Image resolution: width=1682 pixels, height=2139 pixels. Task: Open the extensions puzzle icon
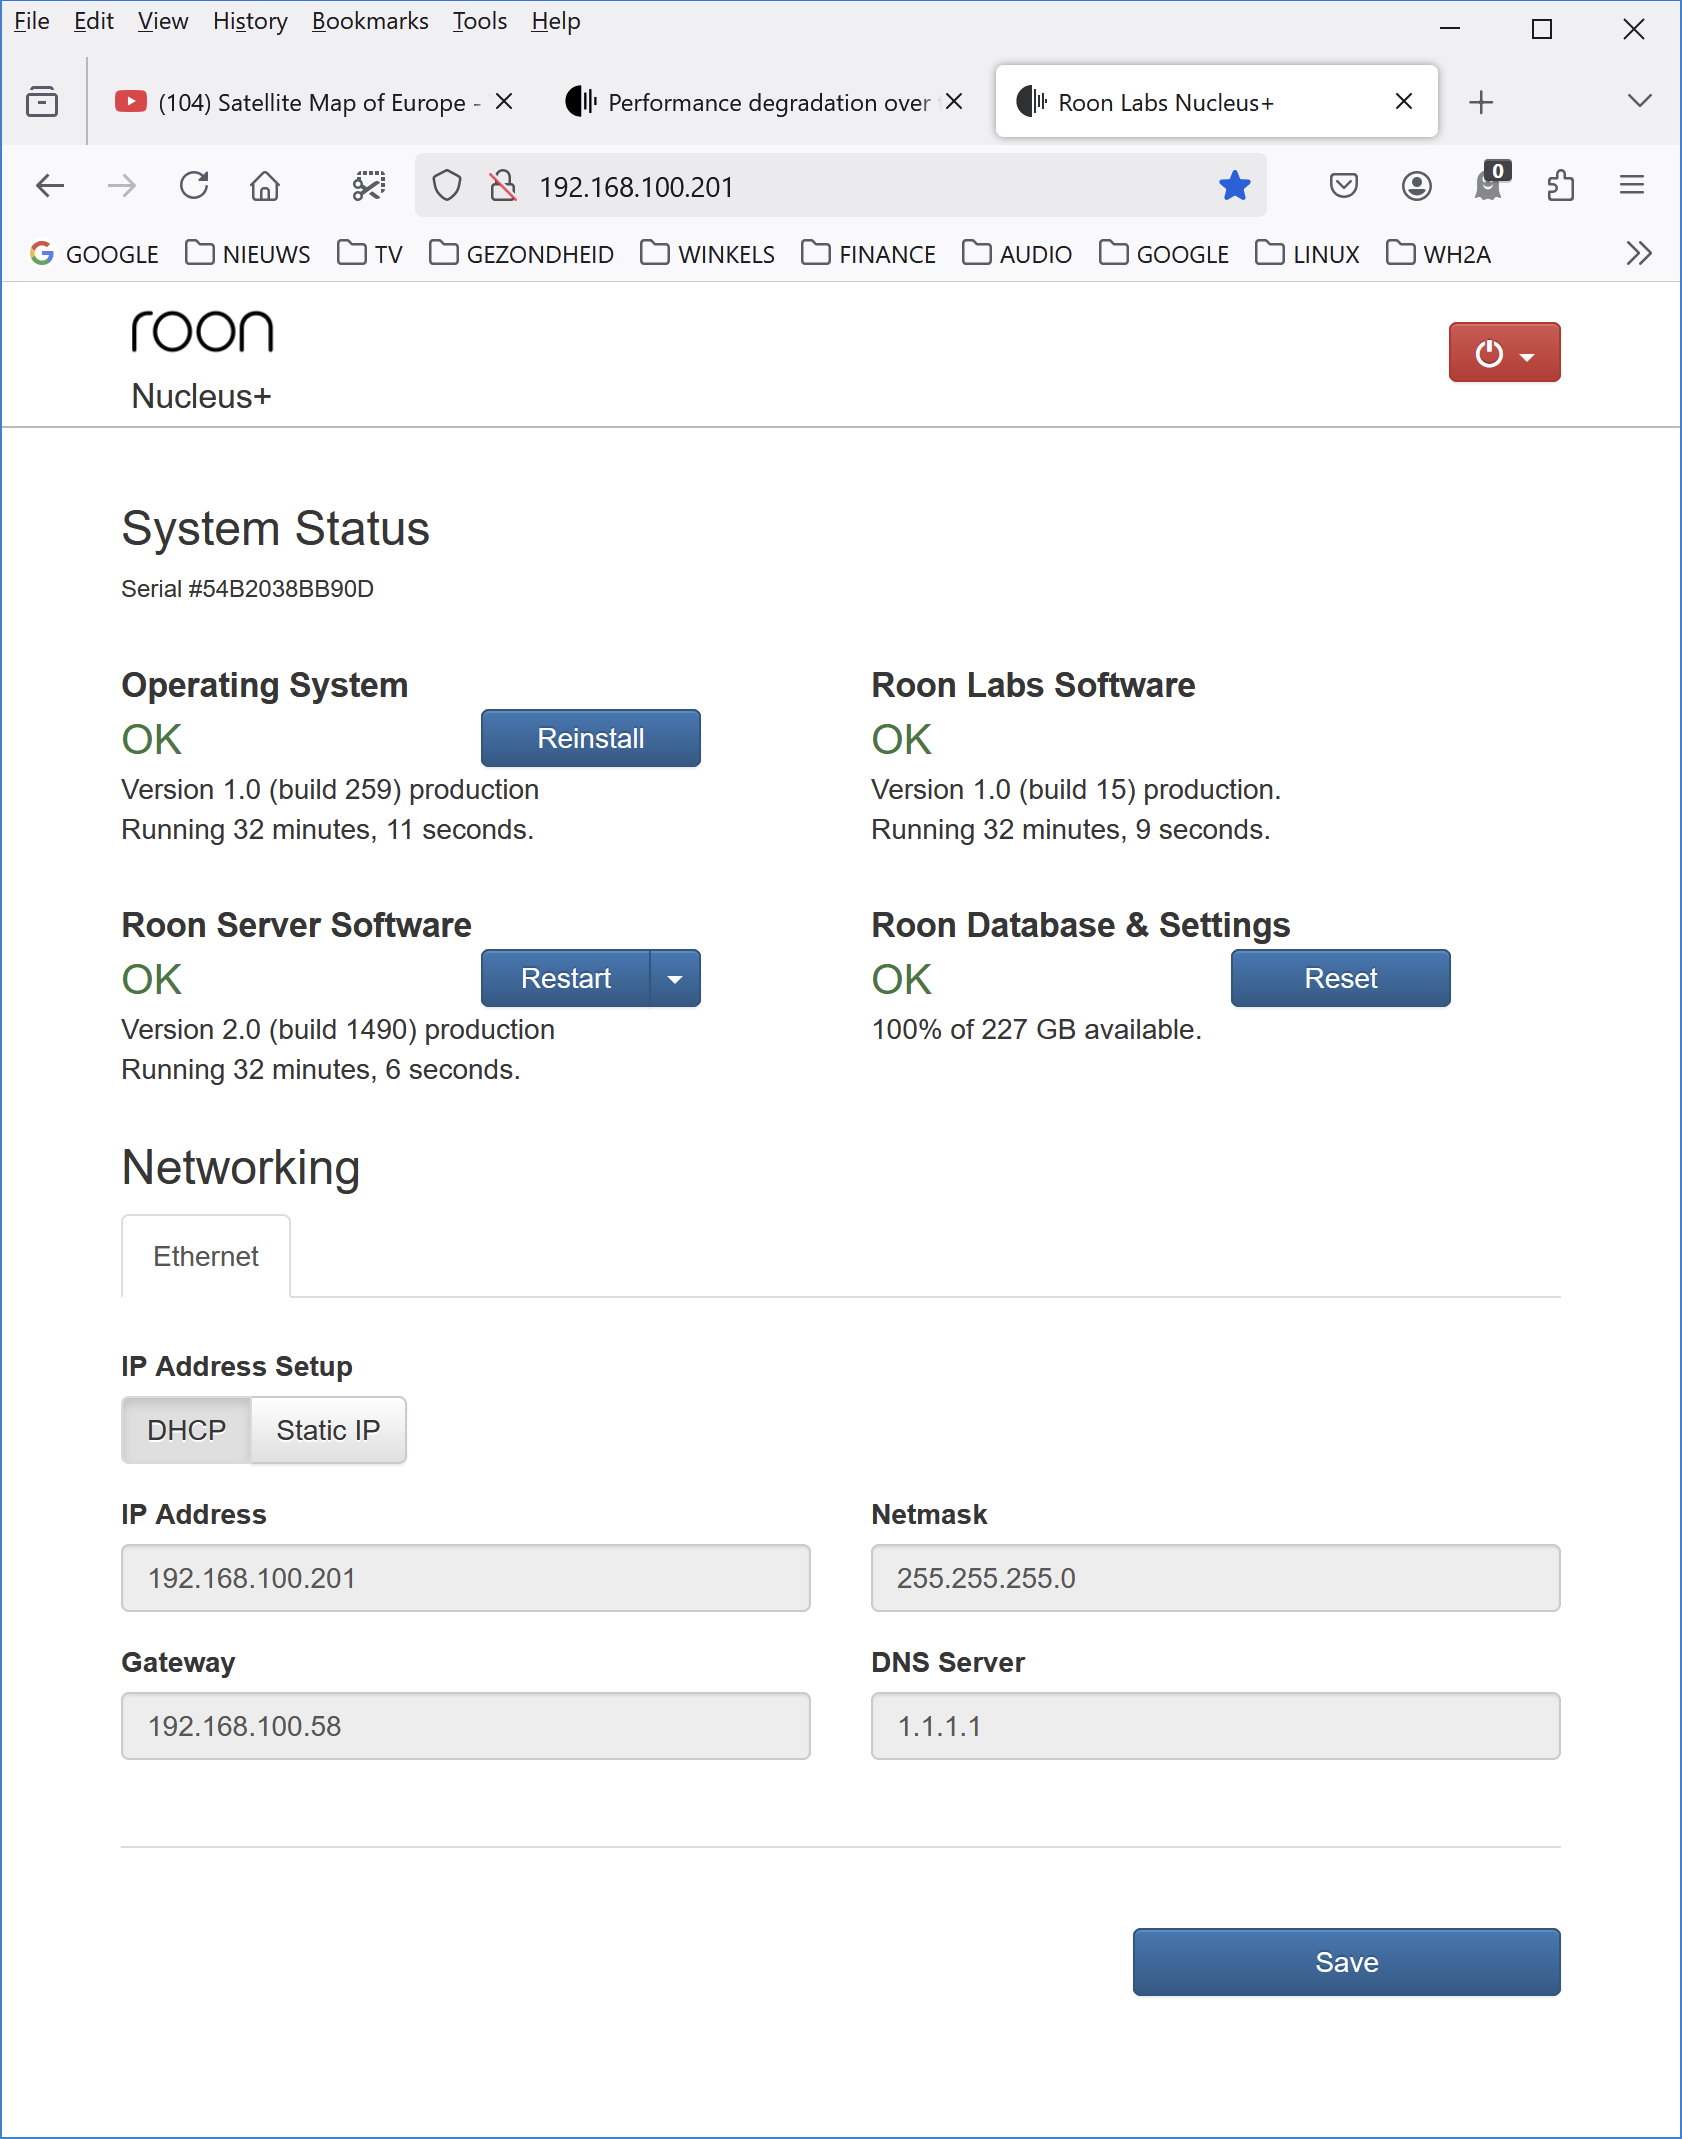(x=1561, y=186)
